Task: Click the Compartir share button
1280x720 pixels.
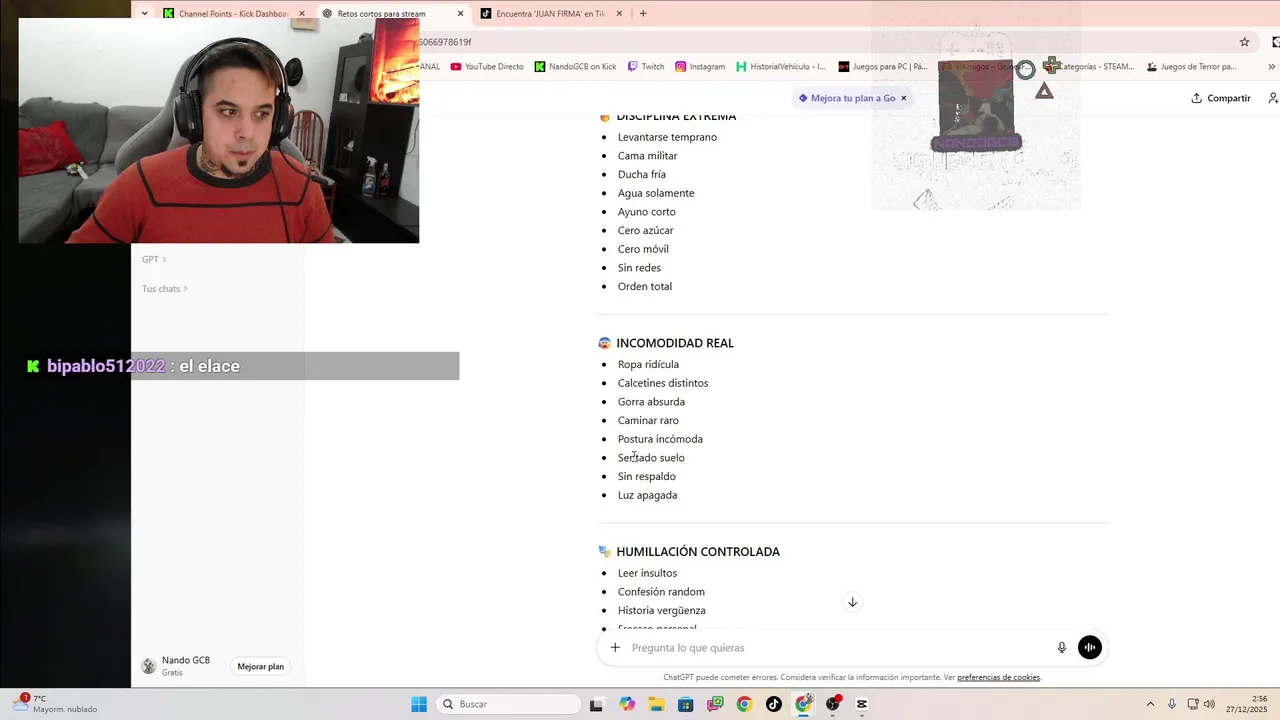Action: (1221, 98)
